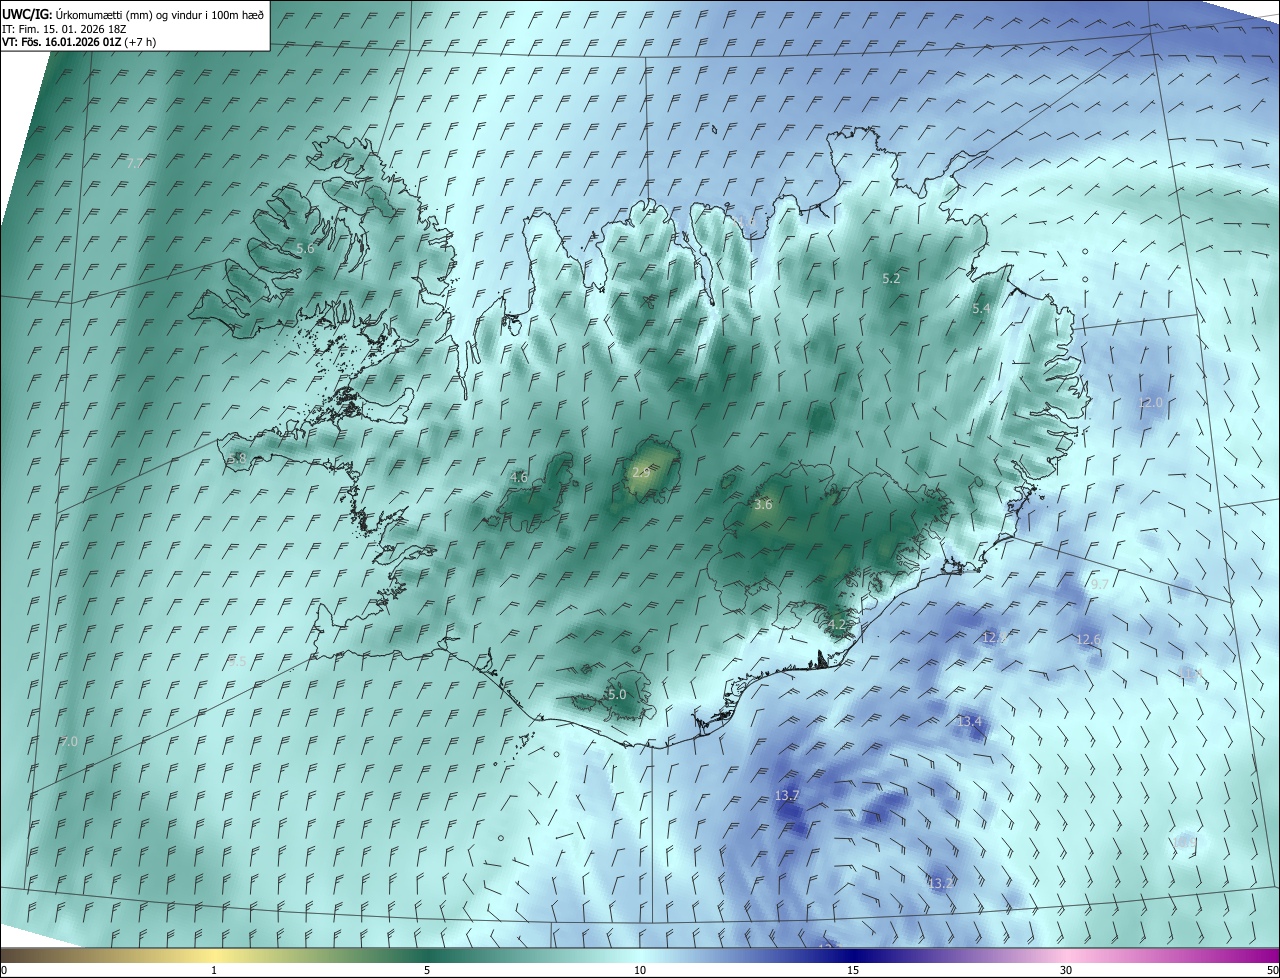Click the 50 tick on the colour scale
Image resolution: width=1280 pixels, height=978 pixels.
point(1273,971)
